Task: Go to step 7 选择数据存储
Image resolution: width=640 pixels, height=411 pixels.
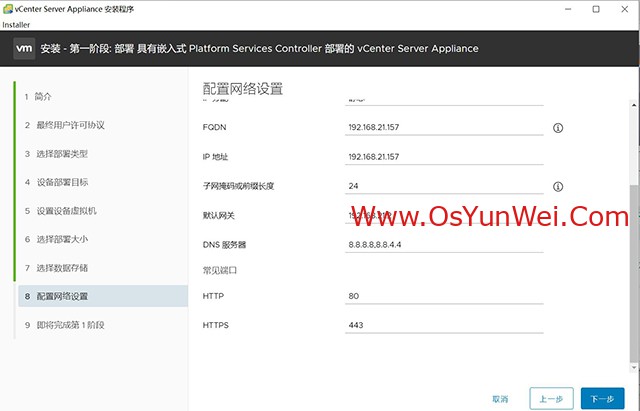Action: click(56, 268)
